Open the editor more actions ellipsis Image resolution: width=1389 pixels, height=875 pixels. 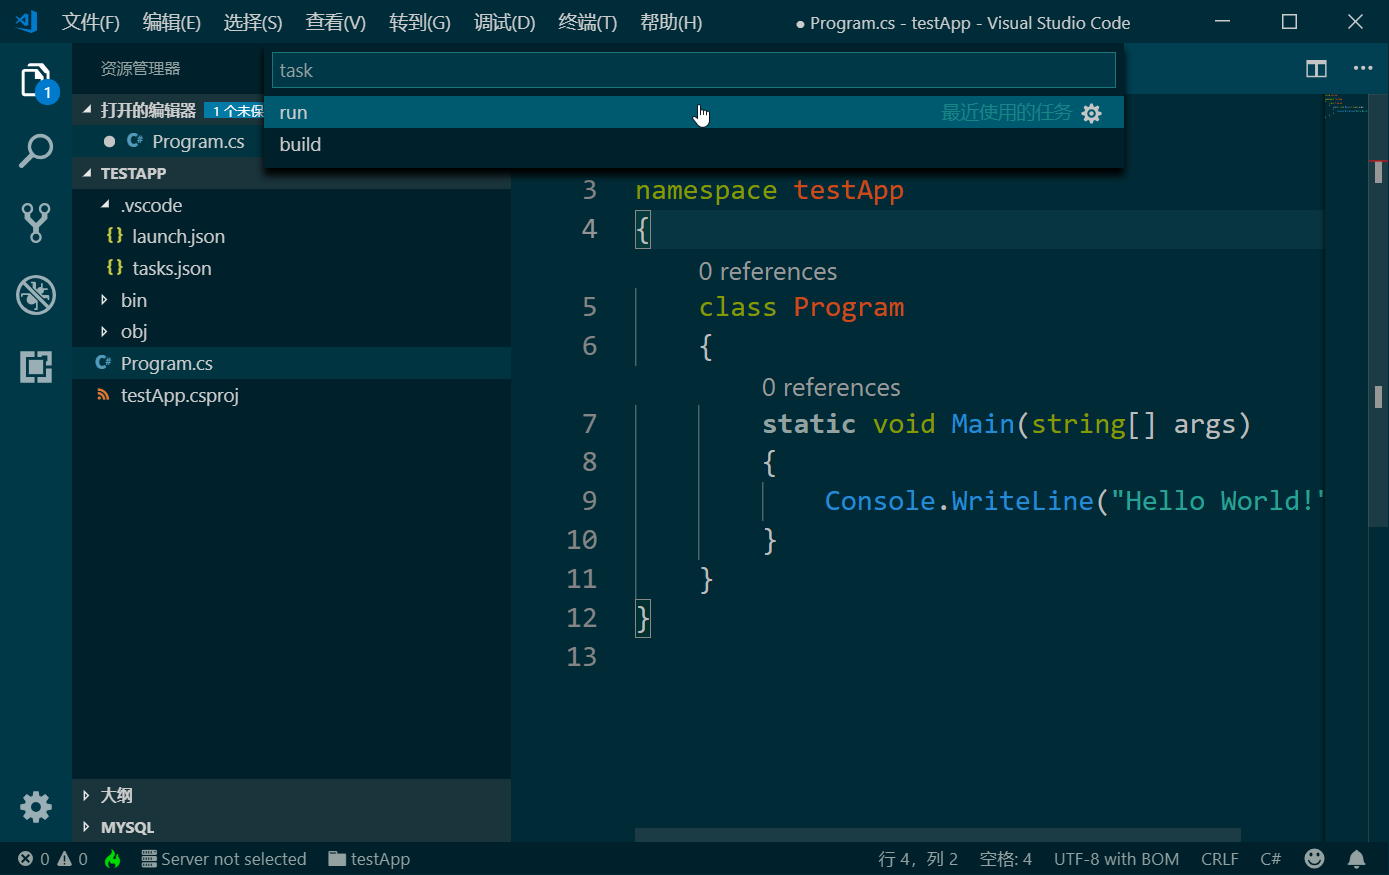point(1363,69)
